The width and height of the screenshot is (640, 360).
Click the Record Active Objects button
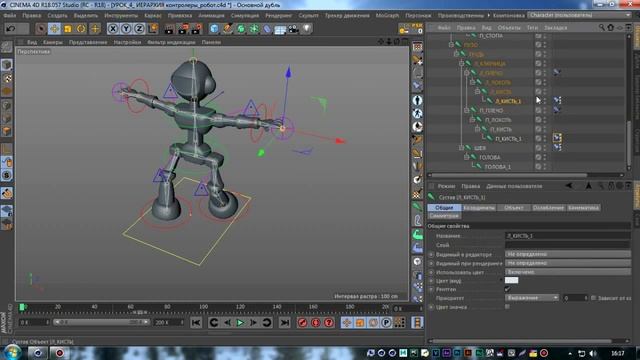[x=302, y=323]
